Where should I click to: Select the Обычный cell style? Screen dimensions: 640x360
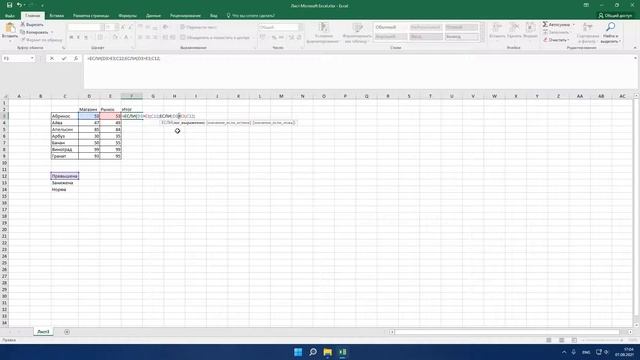coord(390,27)
